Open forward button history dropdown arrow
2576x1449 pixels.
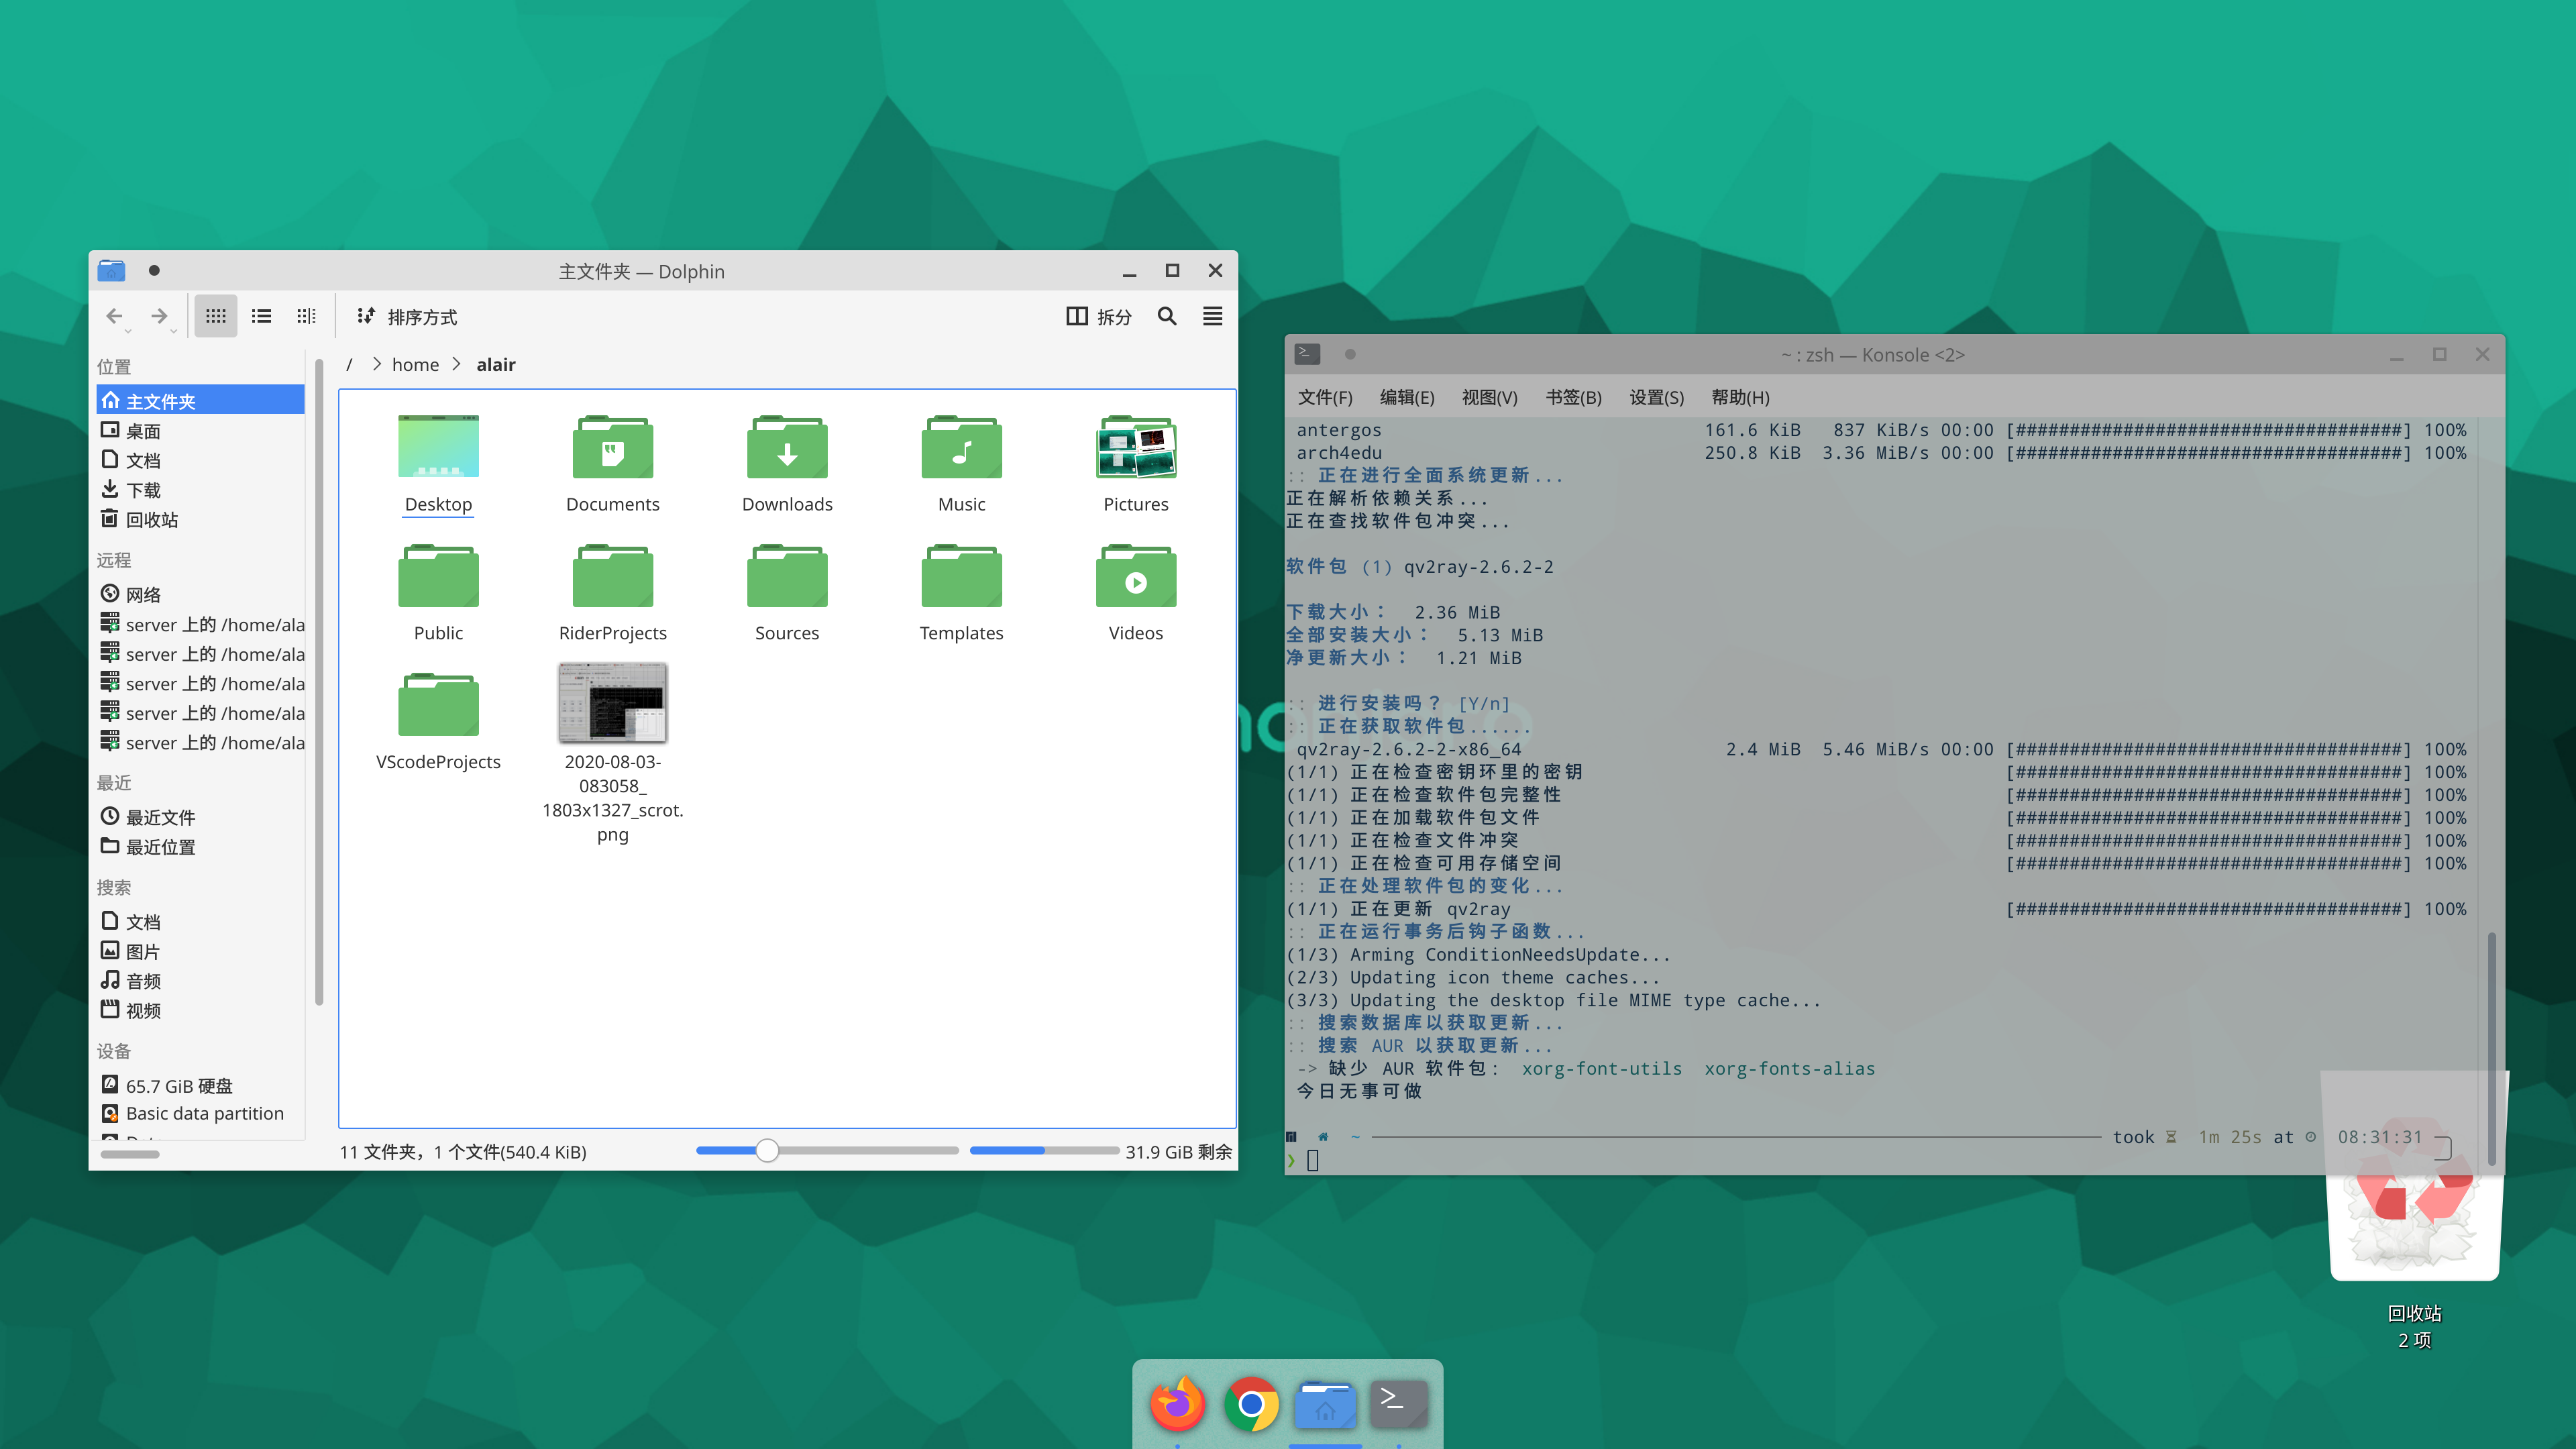174,331
